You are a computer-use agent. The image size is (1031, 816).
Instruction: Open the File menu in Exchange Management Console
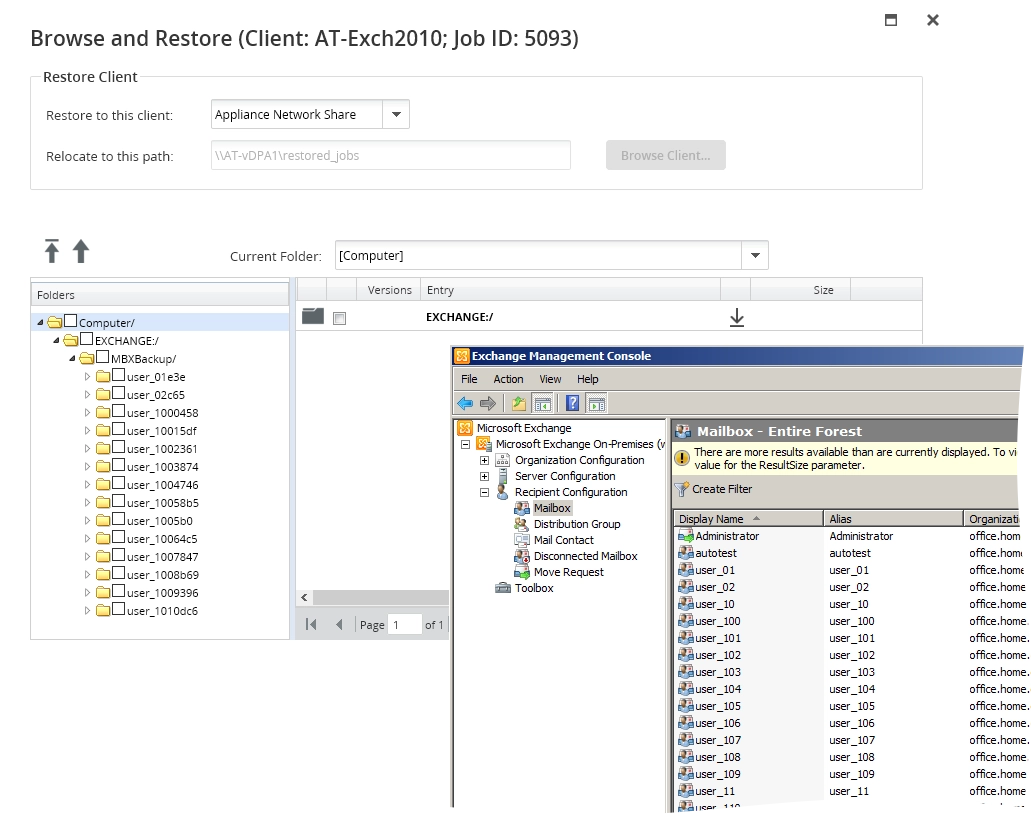tap(469, 379)
